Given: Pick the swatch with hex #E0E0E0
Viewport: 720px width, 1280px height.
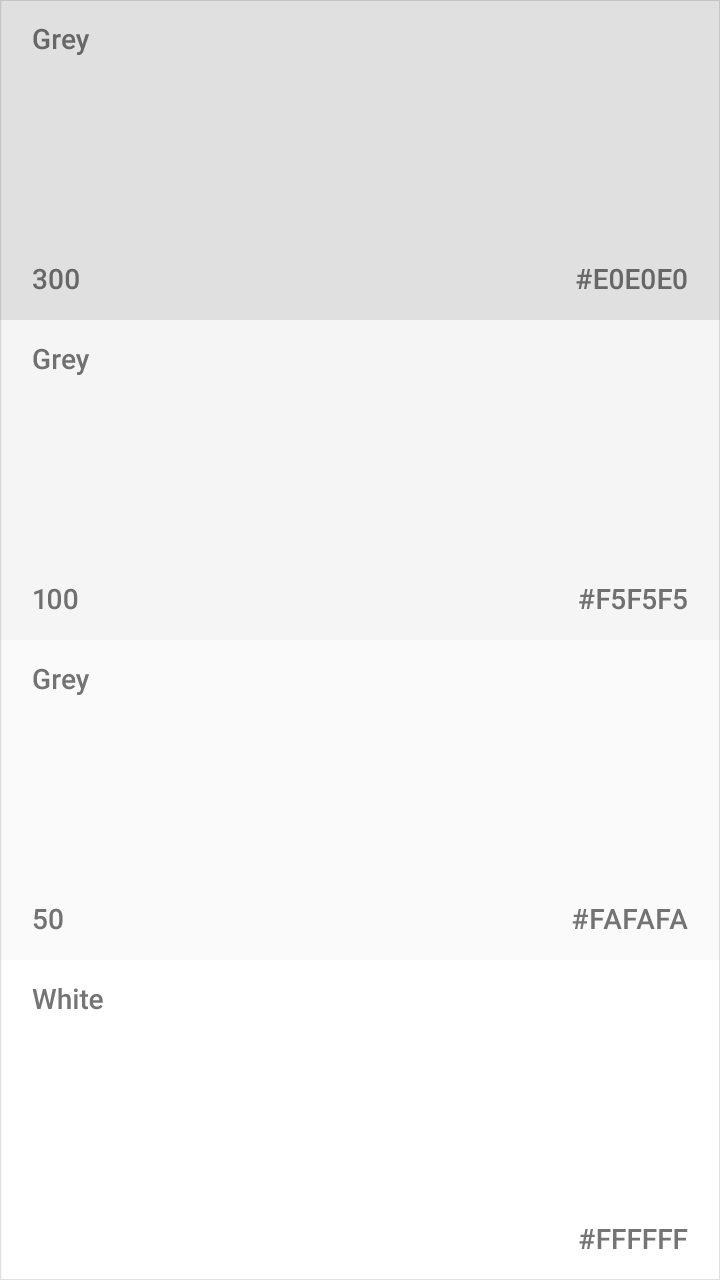Looking at the screenshot, I should coord(360,160).
